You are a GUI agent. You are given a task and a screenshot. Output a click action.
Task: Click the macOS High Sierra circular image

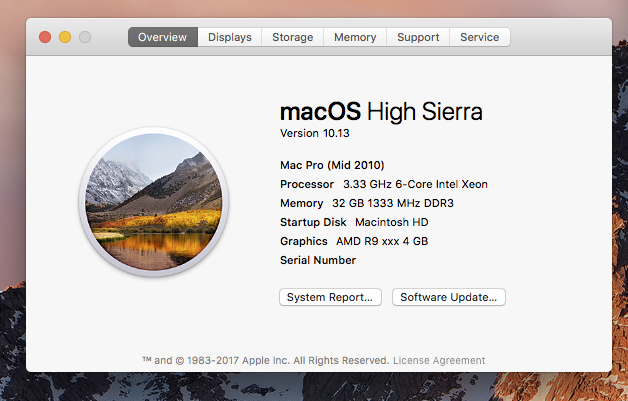pos(154,202)
